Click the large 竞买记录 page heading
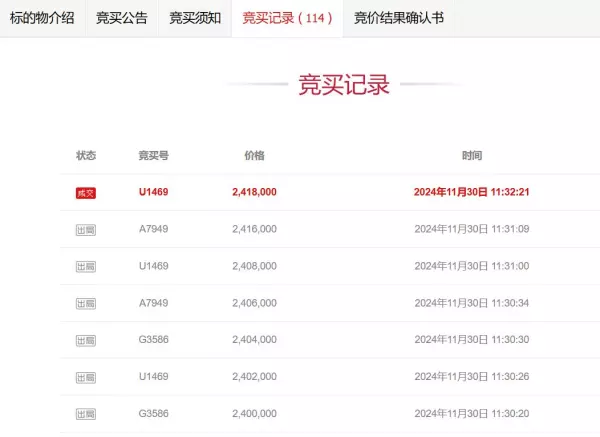 pyautogui.click(x=344, y=85)
